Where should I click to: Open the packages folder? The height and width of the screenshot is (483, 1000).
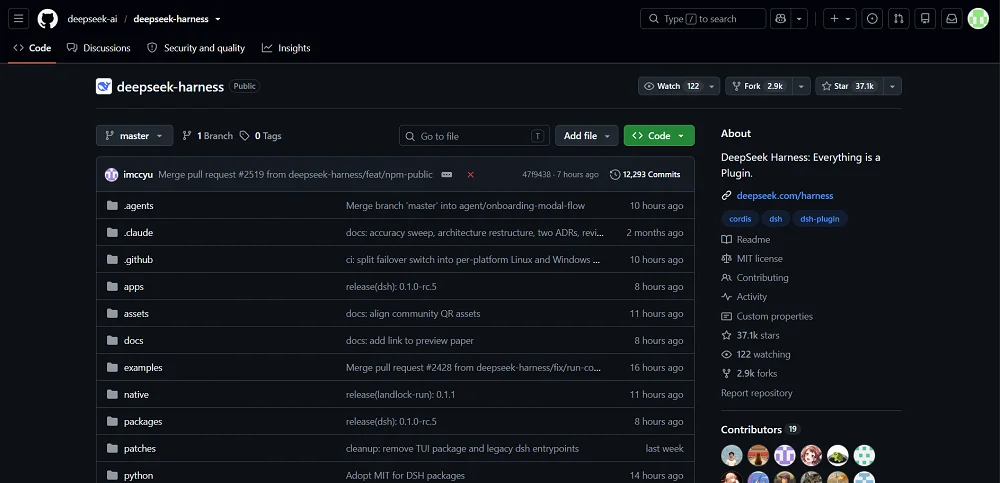click(x=143, y=421)
